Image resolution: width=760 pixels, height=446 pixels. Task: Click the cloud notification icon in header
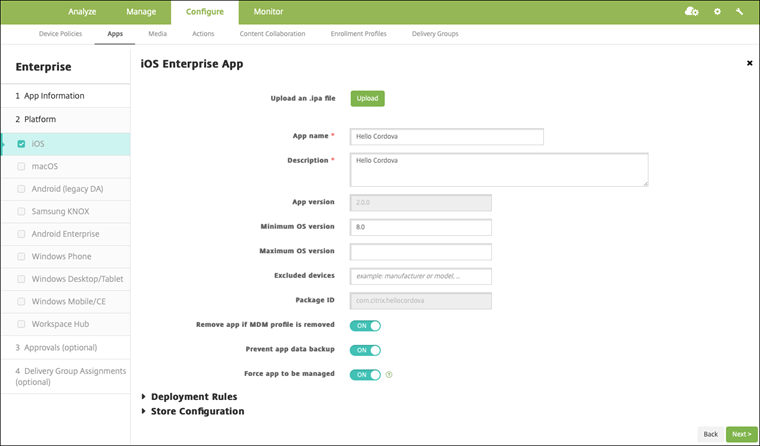(x=691, y=11)
